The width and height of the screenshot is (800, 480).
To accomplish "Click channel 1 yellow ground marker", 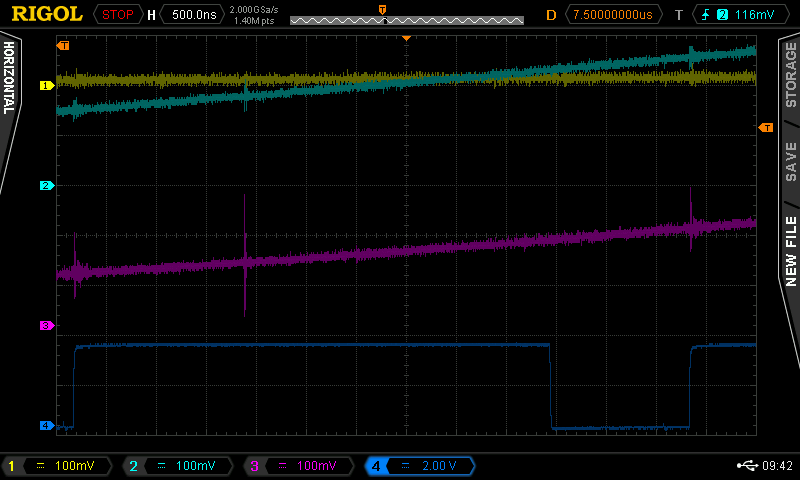I will click(x=47, y=86).
